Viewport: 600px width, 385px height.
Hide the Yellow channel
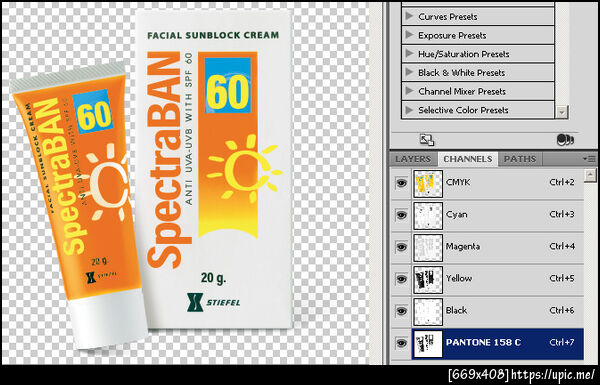401,279
